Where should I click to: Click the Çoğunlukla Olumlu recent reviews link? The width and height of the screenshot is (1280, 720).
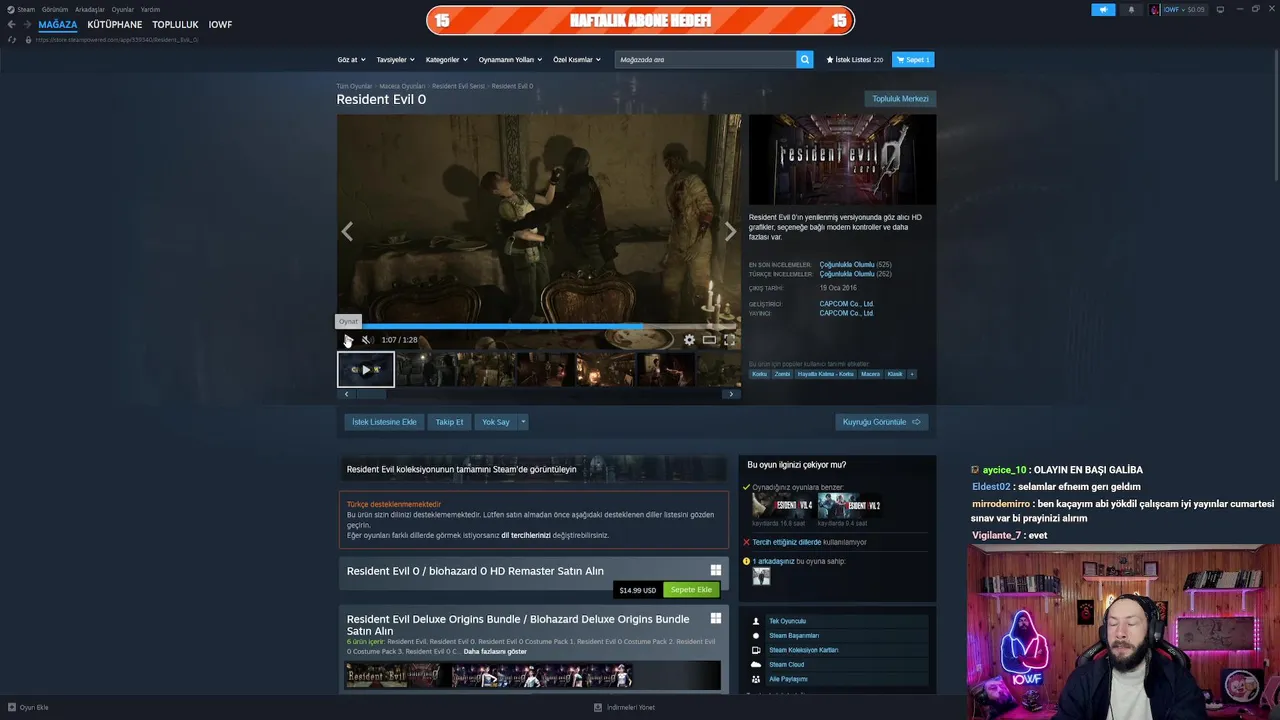[847, 265]
